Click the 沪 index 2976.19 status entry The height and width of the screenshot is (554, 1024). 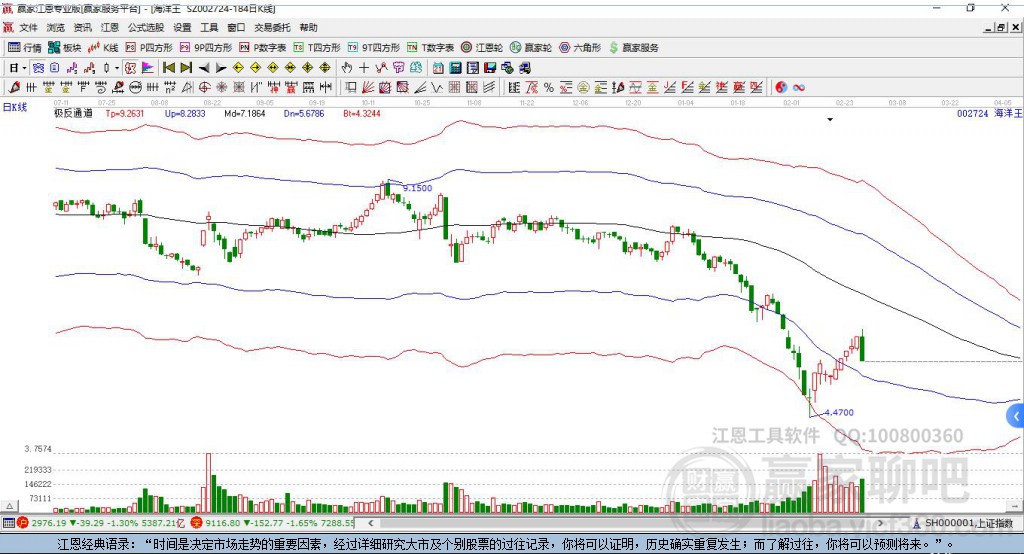point(101,523)
